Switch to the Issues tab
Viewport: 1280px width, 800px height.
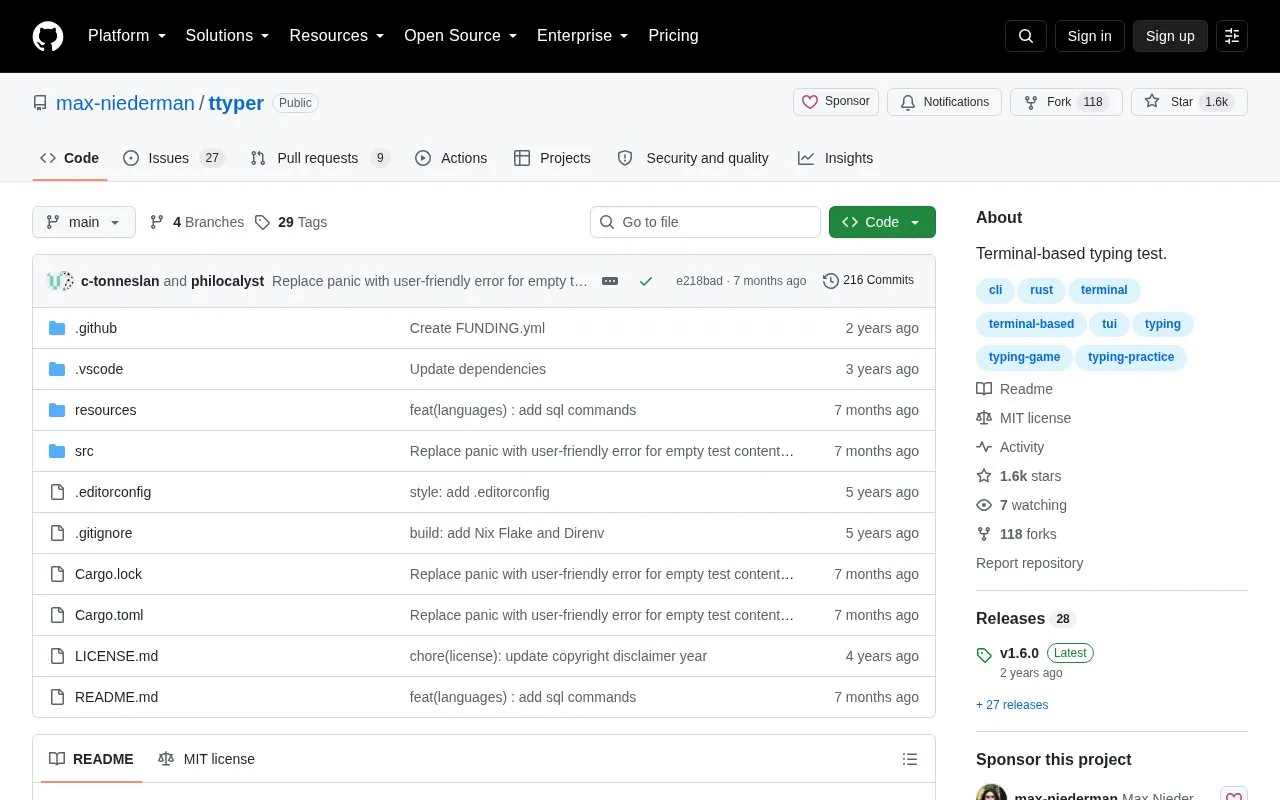click(174, 158)
